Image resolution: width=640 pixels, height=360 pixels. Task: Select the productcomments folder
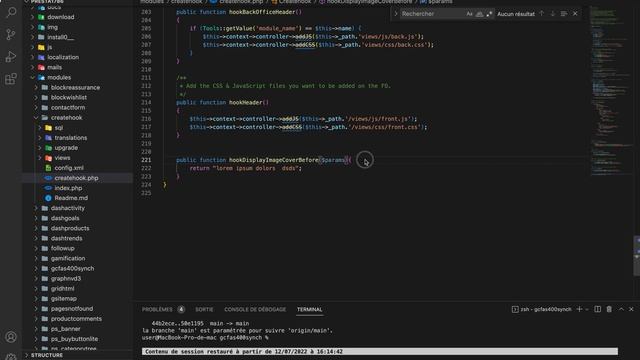76,319
